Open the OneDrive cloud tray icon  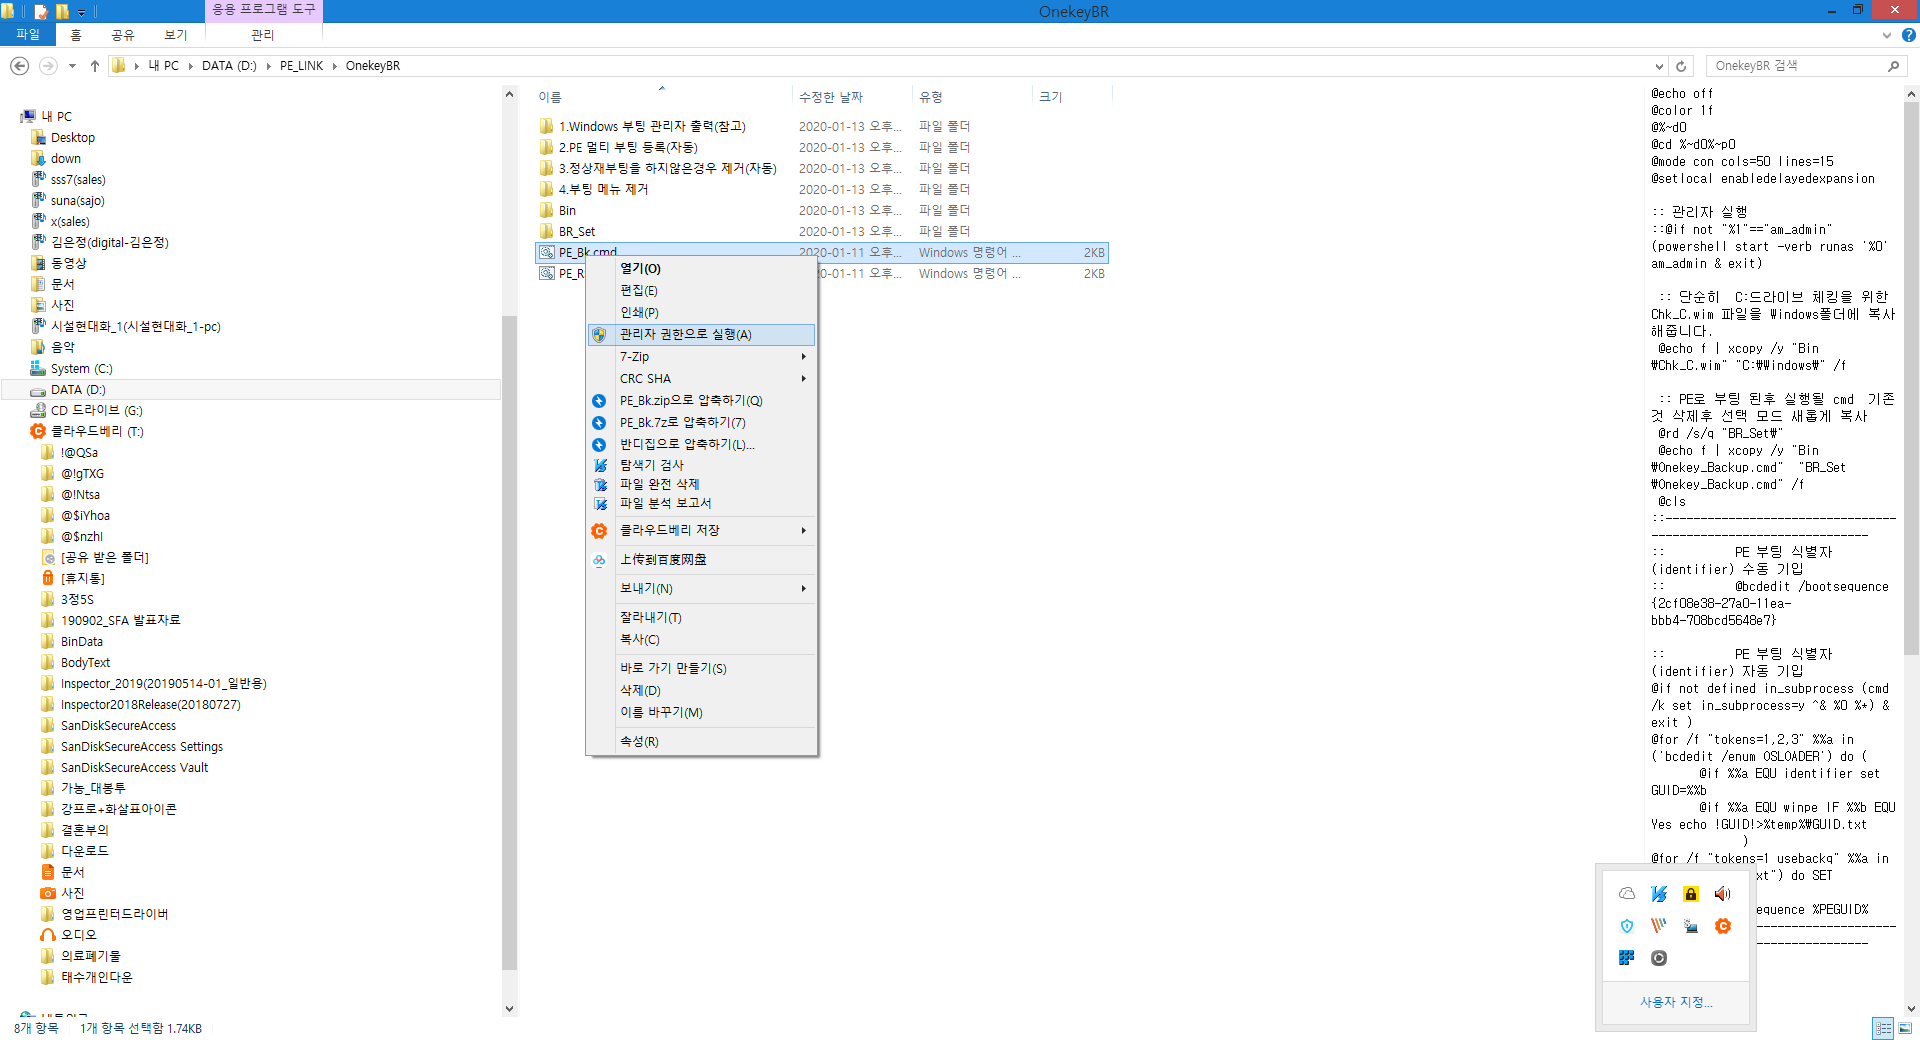coord(1627,894)
